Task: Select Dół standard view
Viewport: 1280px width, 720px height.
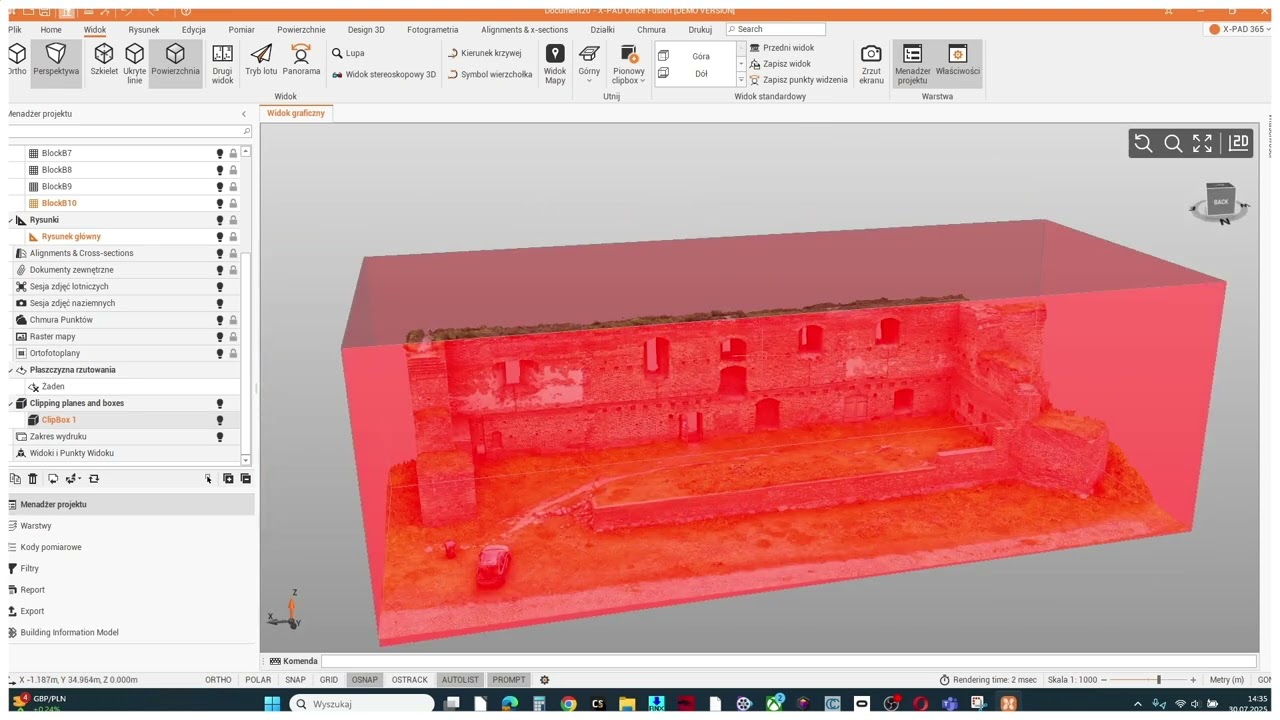Action: tap(696, 73)
